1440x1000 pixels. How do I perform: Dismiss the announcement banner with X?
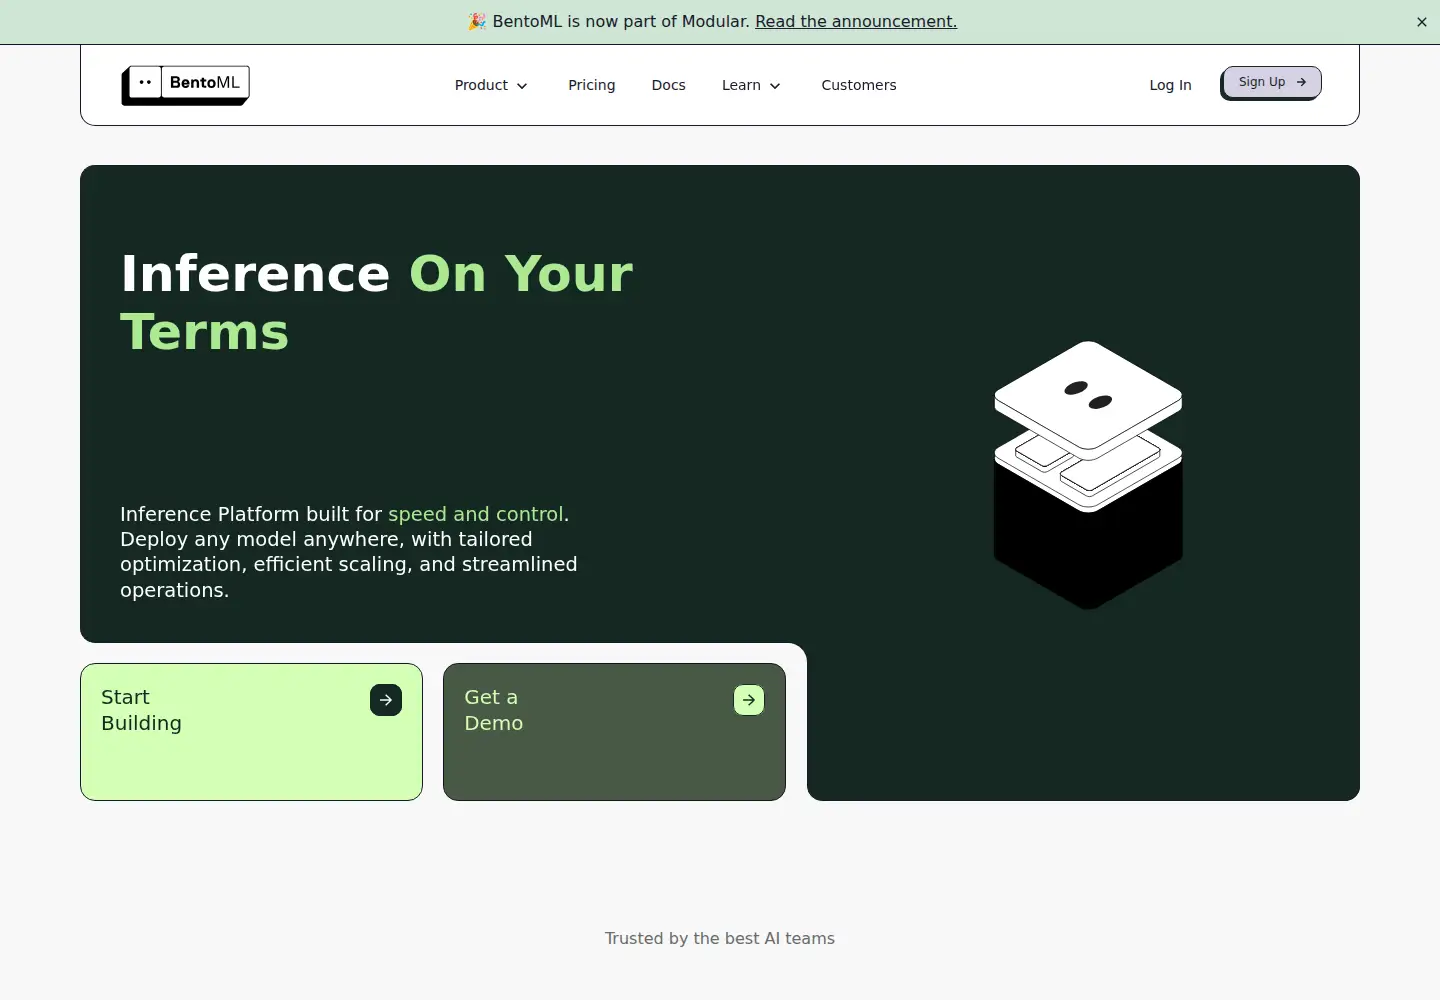coord(1421,22)
